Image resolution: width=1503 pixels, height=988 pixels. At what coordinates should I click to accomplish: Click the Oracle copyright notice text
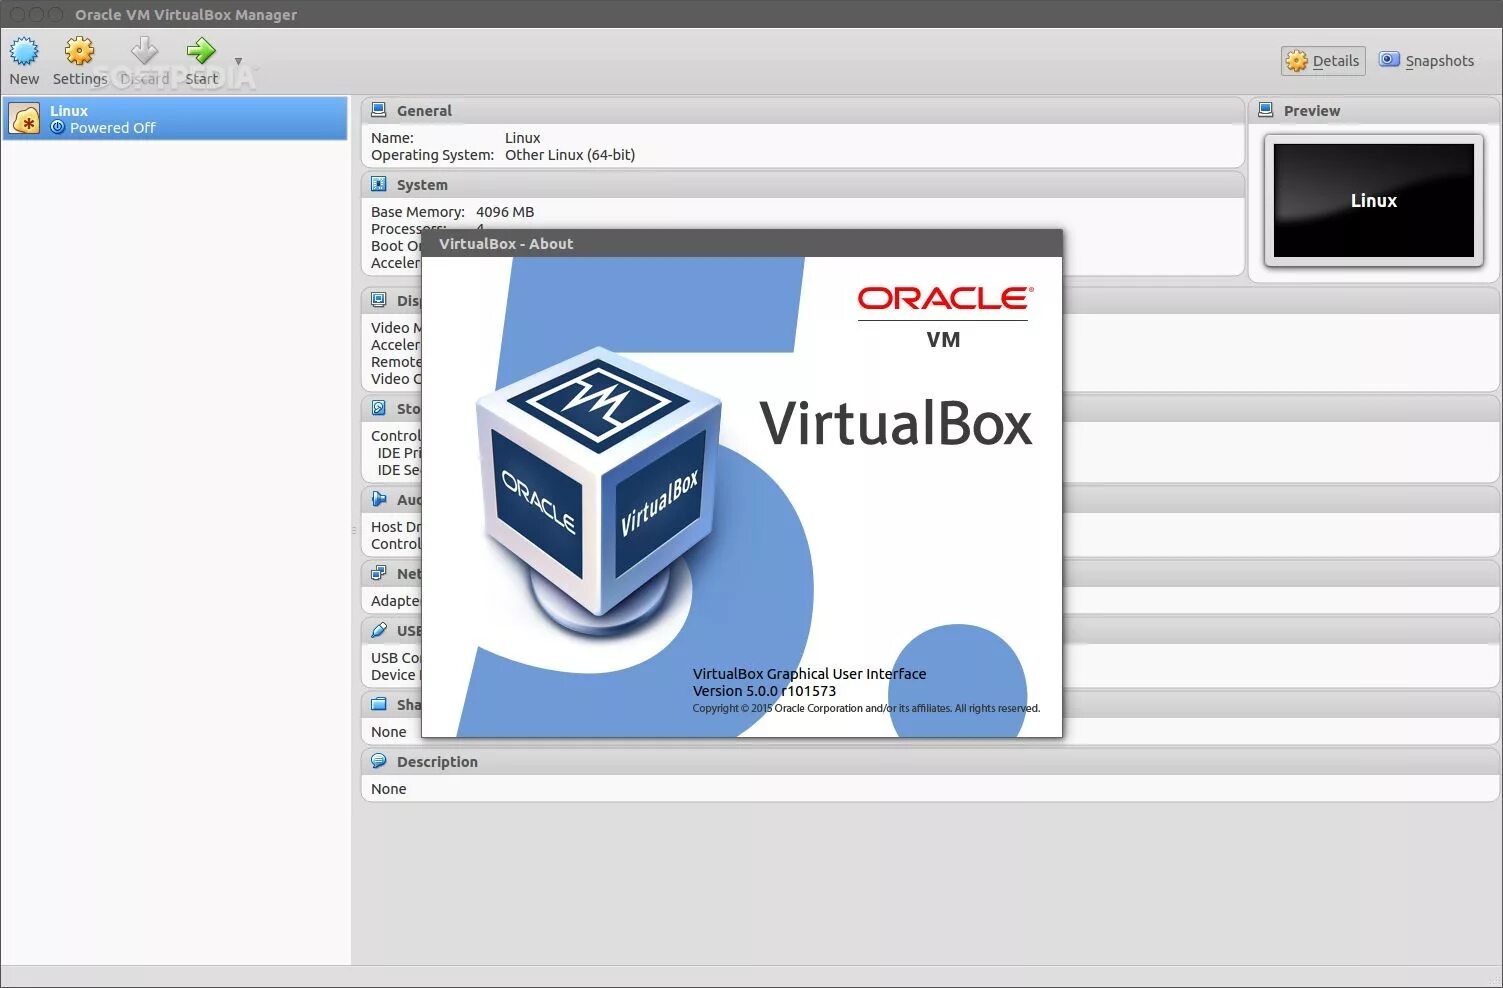[x=866, y=708]
